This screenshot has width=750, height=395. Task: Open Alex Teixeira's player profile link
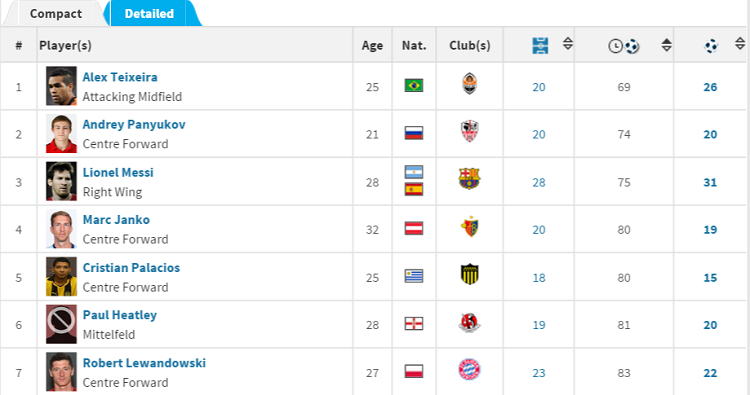[x=120, y=77]
